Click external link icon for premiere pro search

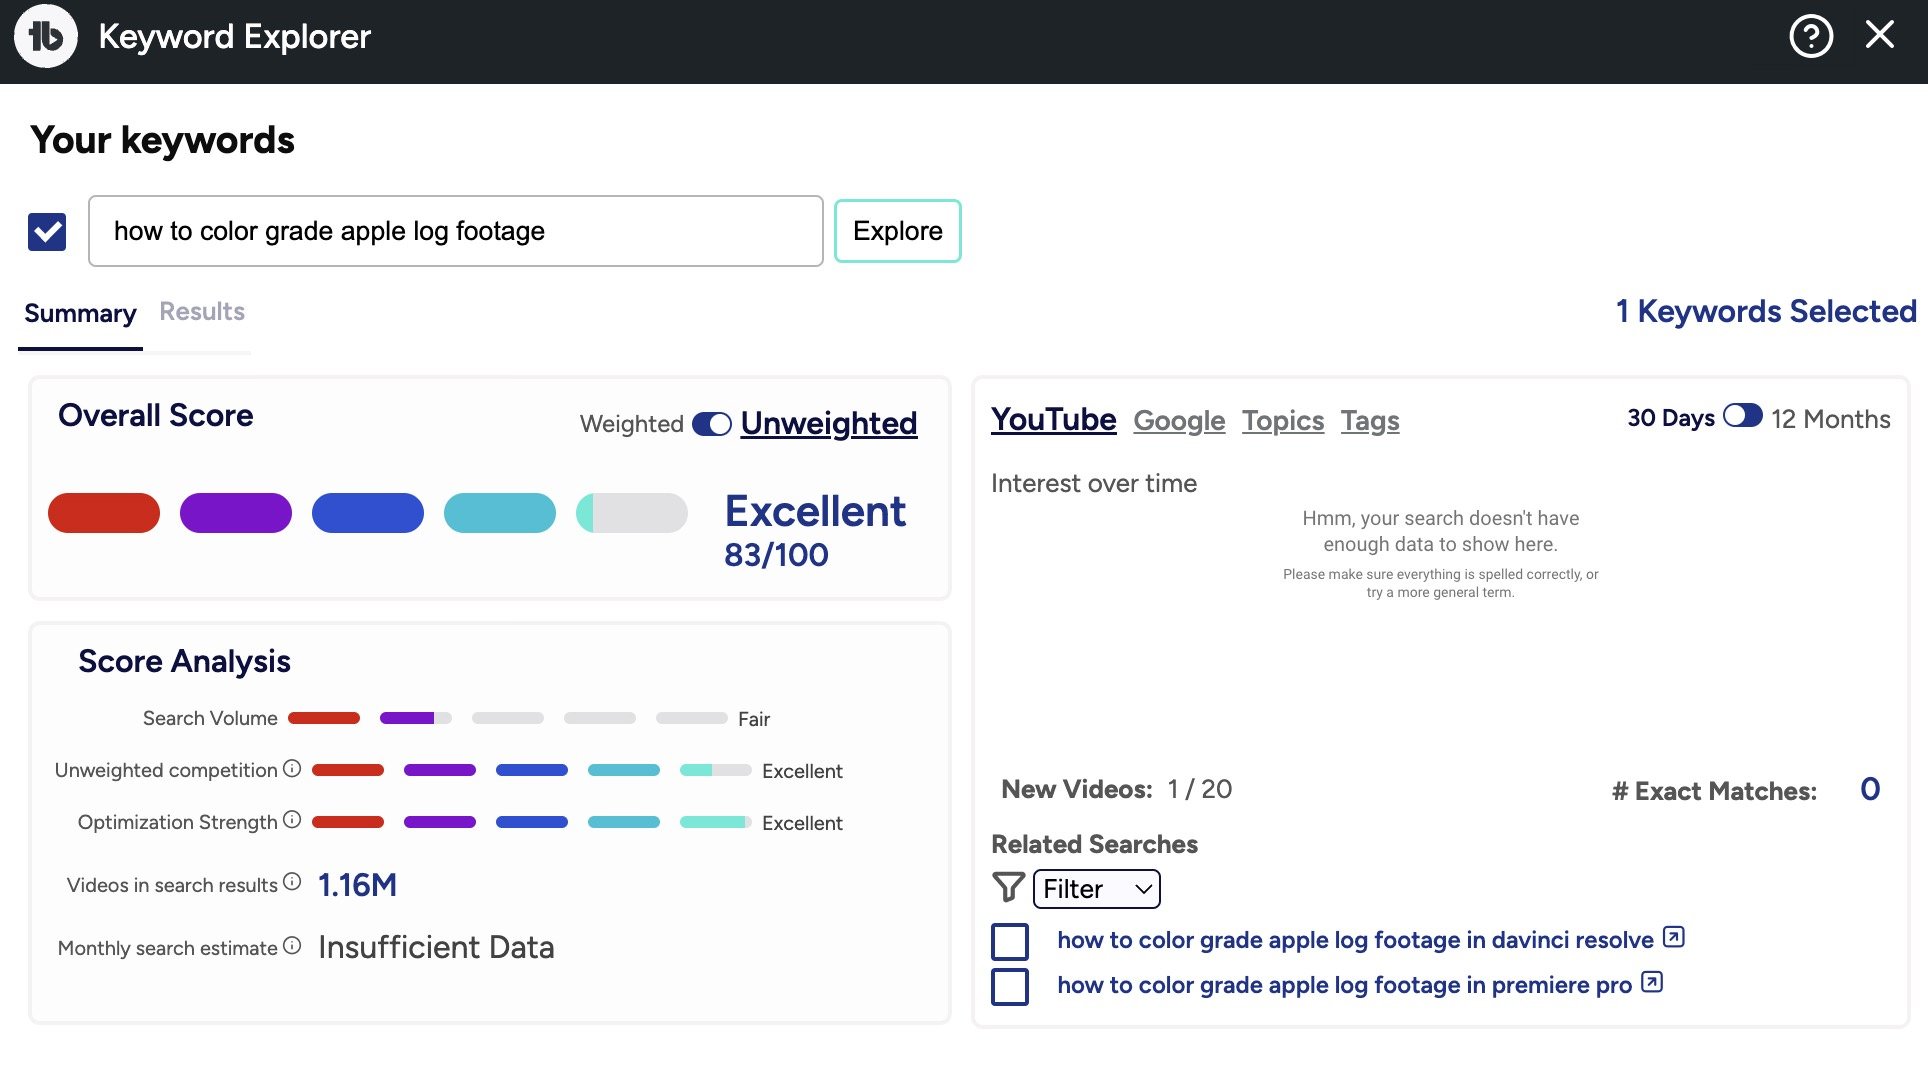tap(1652, 983)
